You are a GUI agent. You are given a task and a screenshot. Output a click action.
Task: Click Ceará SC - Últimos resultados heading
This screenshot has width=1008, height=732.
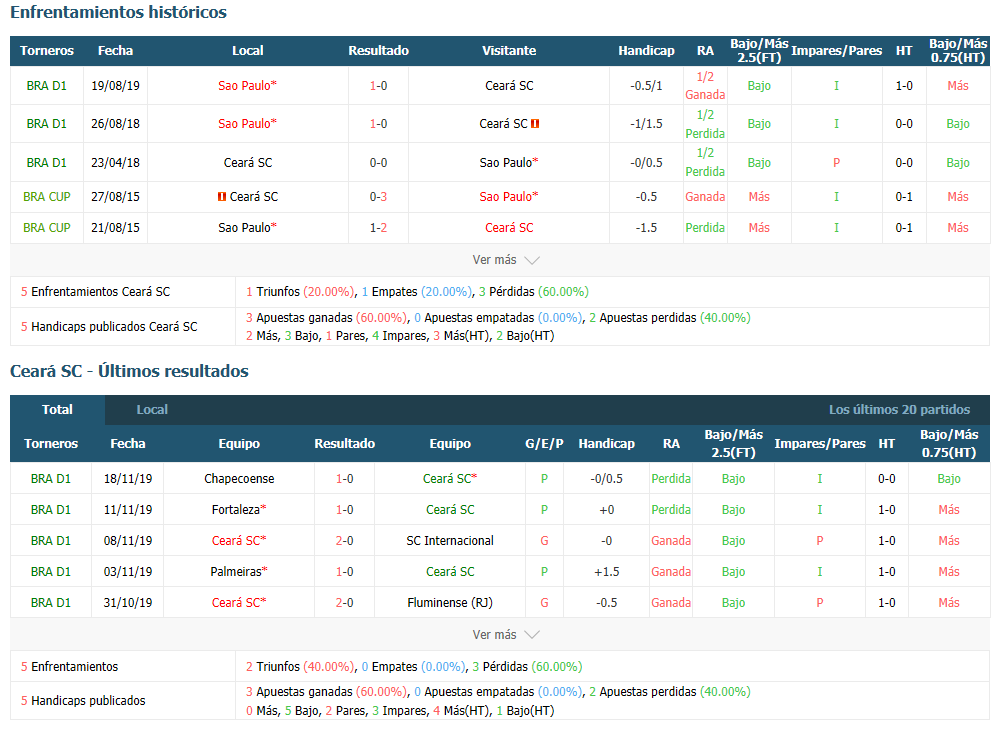(129, 371)
